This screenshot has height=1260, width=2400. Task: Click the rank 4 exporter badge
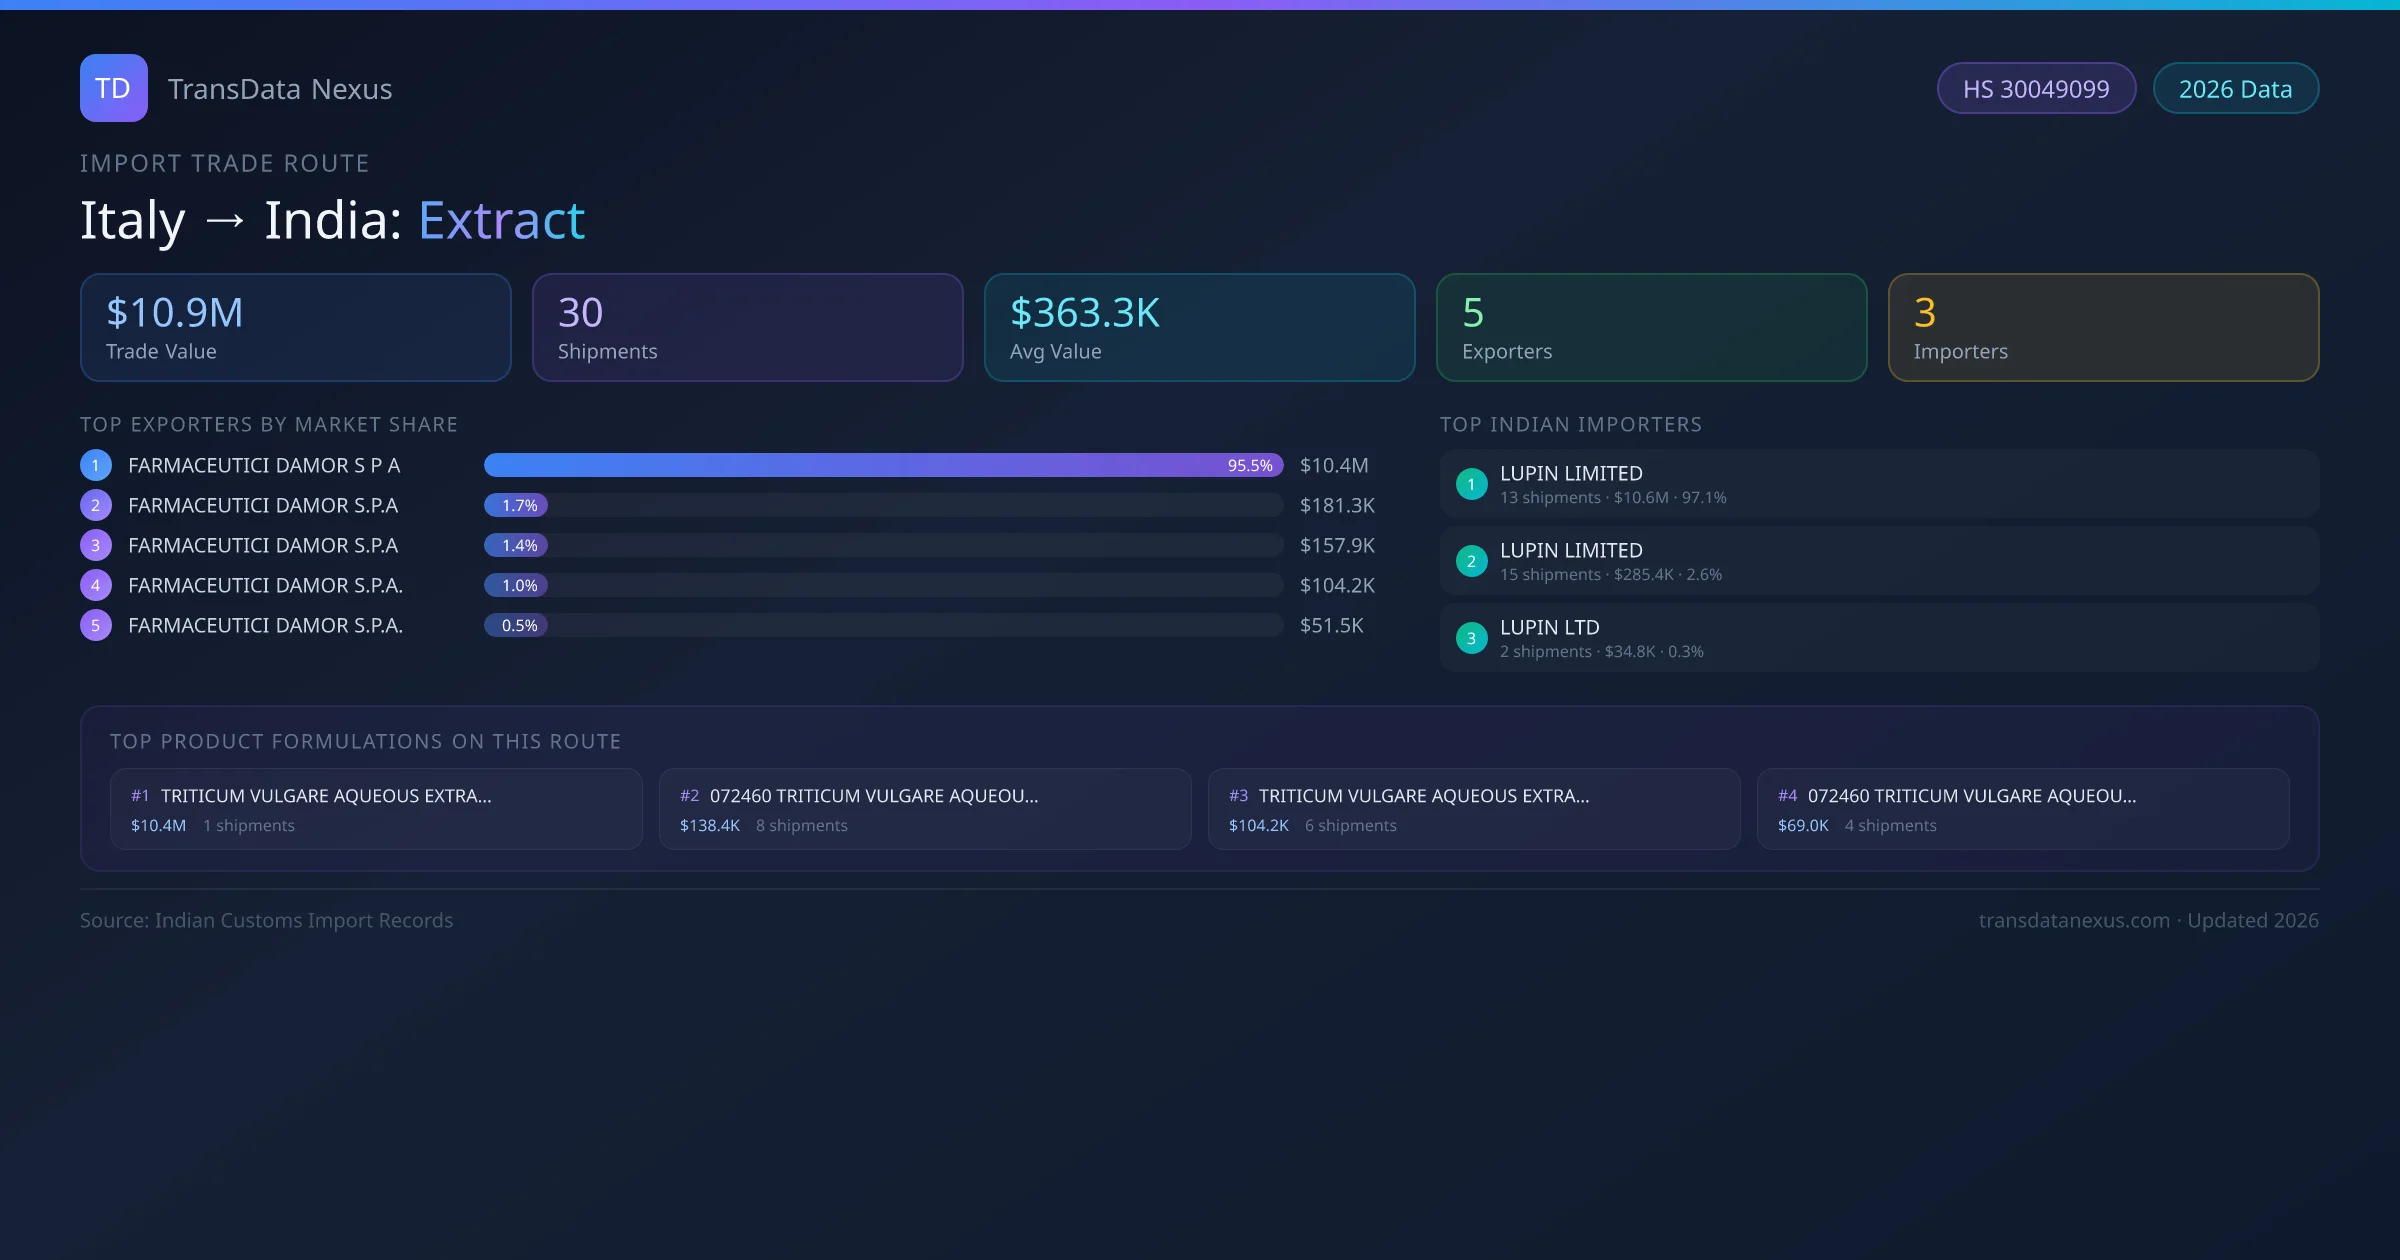tap(96, 585)
